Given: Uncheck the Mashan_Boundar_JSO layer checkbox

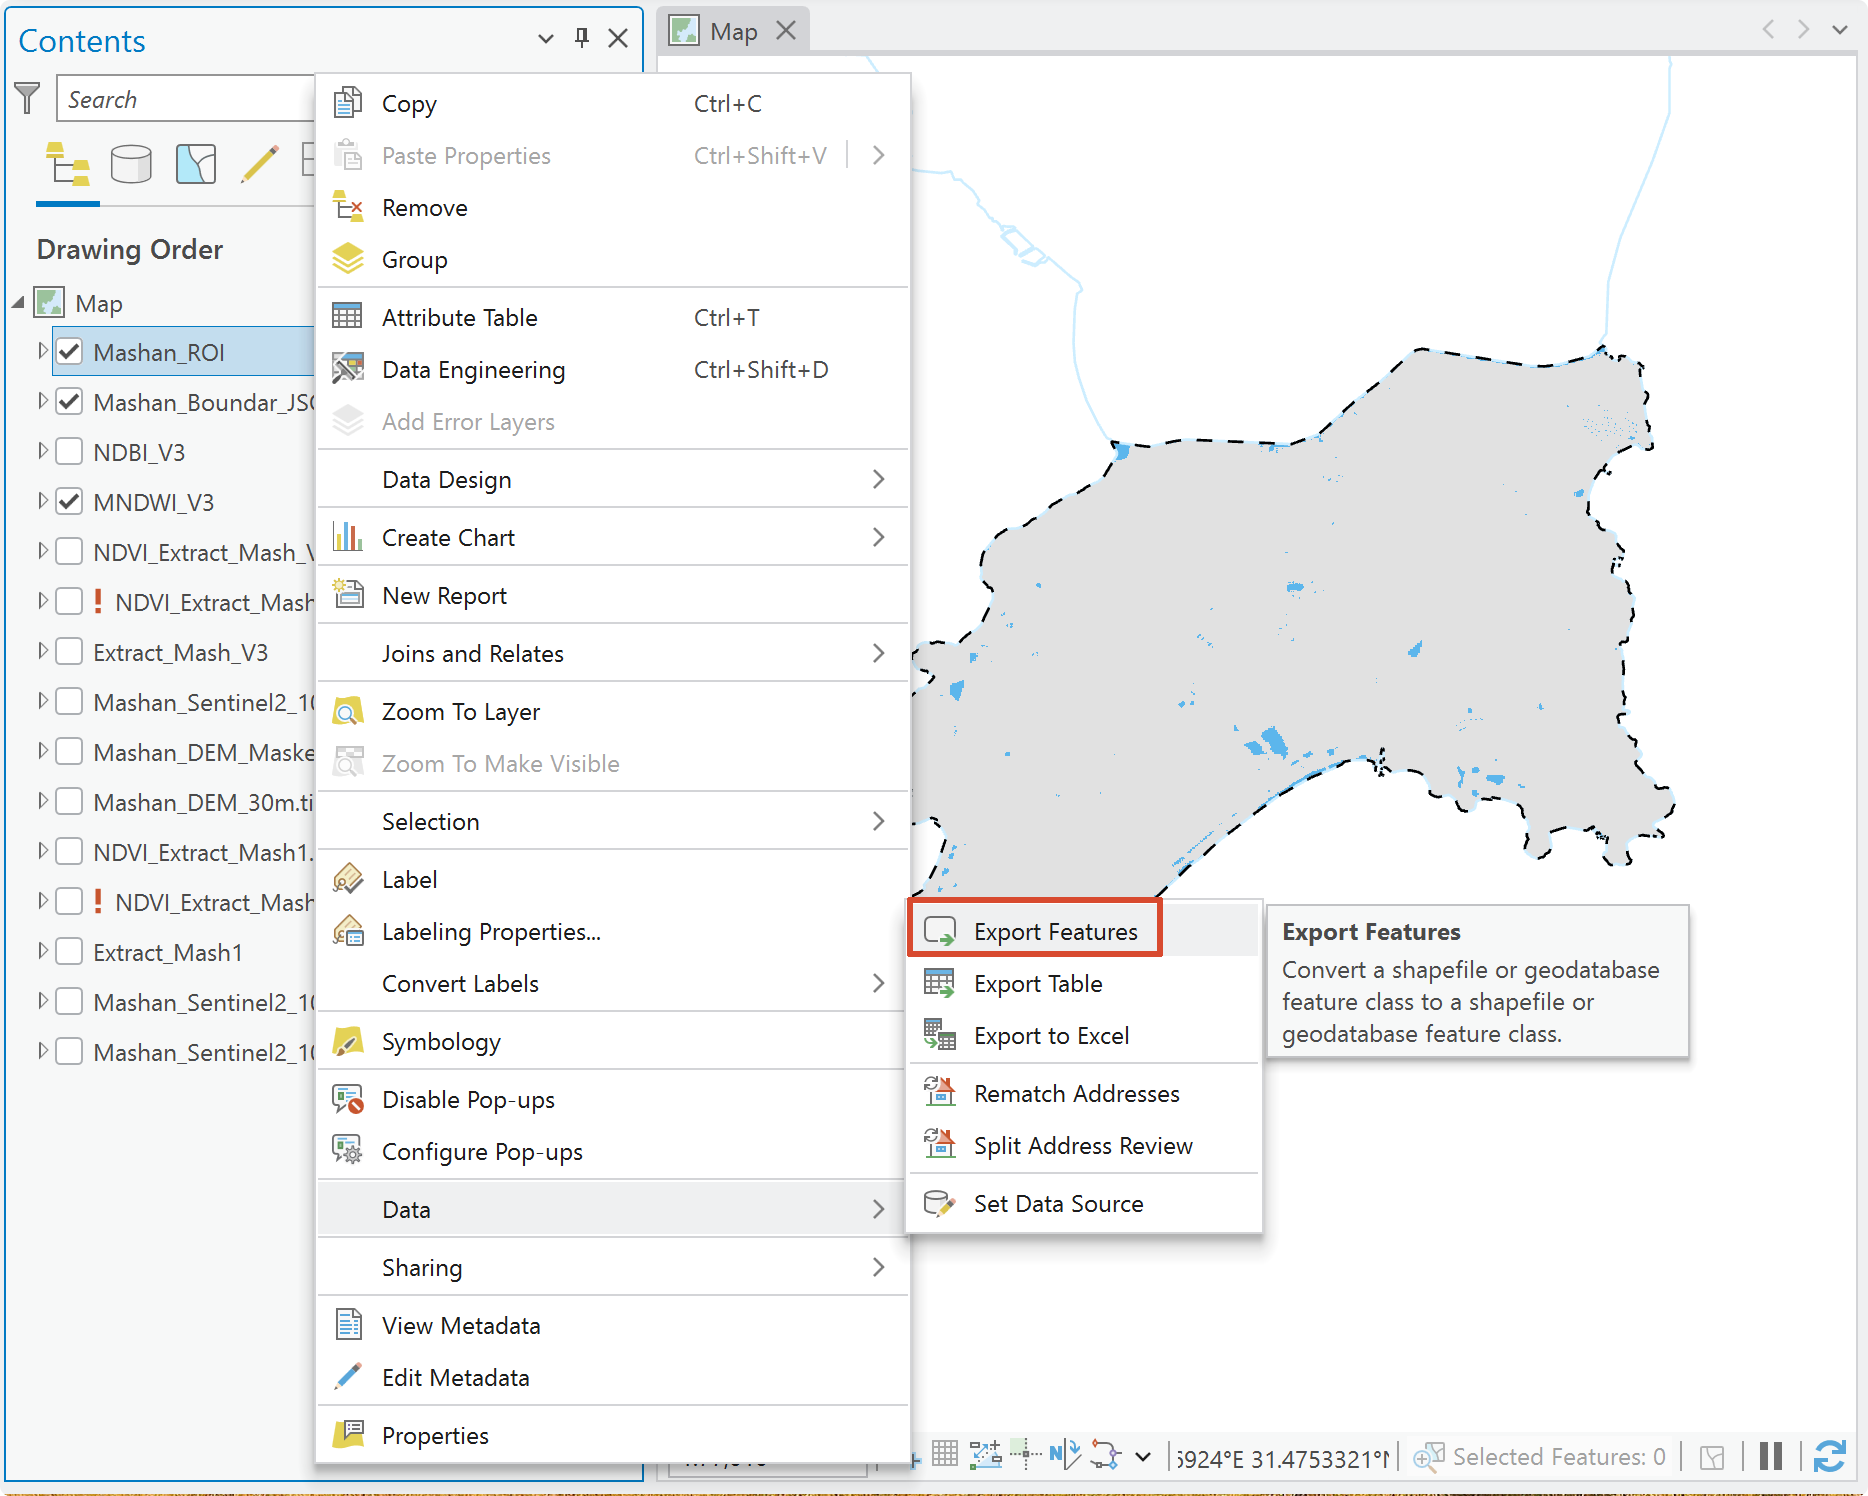Looking at the screenshot, I should point(69,402).
